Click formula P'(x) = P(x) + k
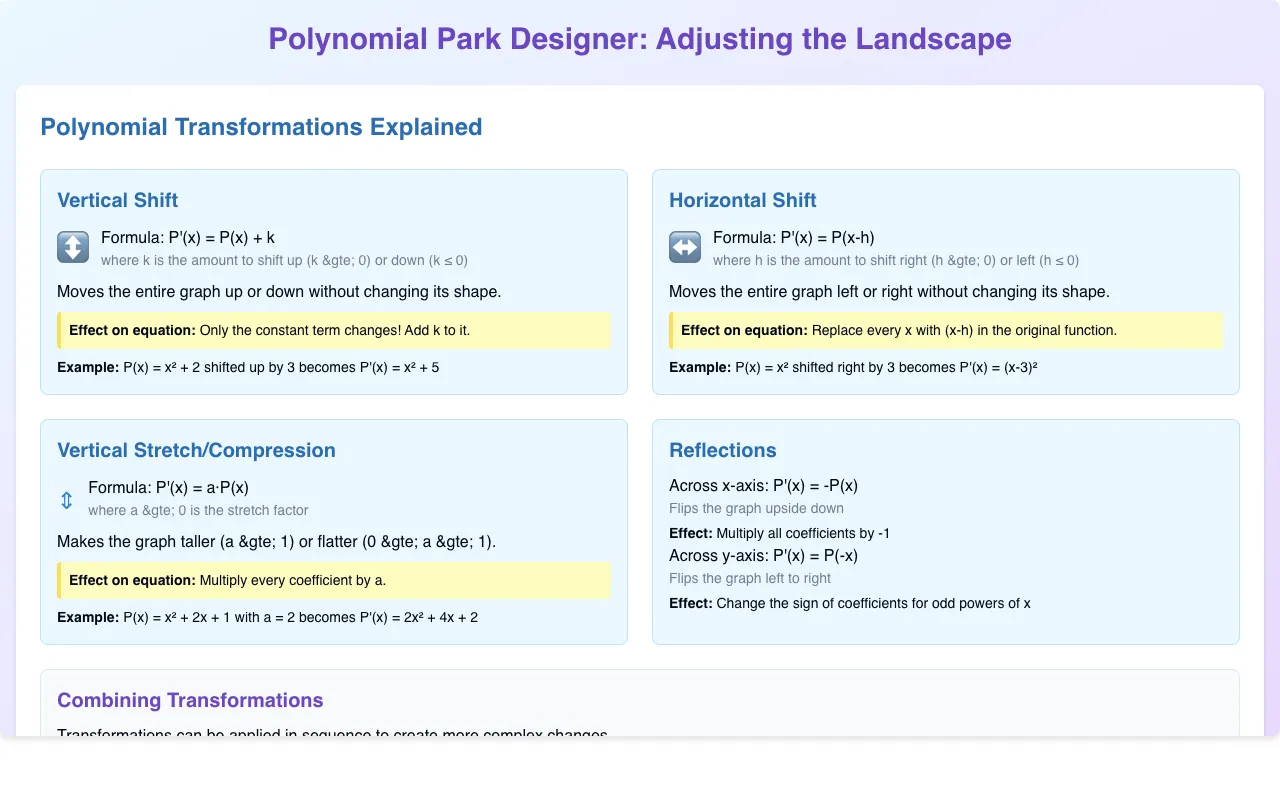The image size is (1280, 800). (188, 238)
